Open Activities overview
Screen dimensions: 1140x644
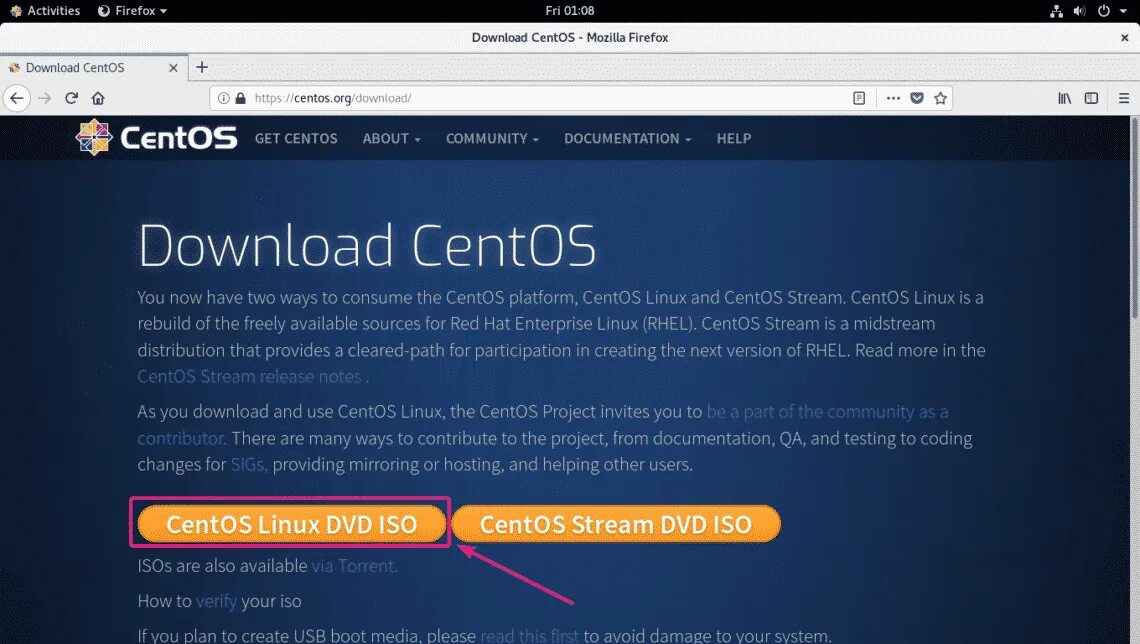(x=45, y=11)
